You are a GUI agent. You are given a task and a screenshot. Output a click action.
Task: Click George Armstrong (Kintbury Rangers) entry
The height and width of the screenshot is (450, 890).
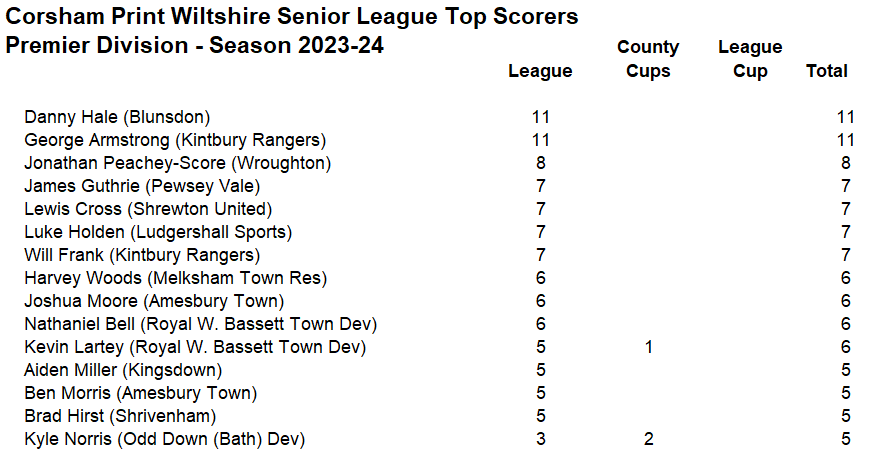pos(175,140)
